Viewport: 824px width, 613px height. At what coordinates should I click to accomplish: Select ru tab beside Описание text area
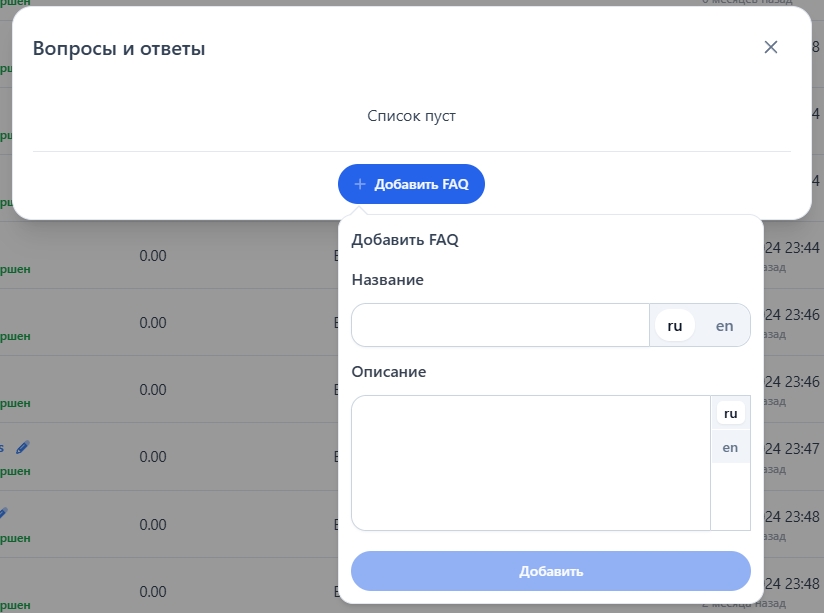[x=730, y=413]
